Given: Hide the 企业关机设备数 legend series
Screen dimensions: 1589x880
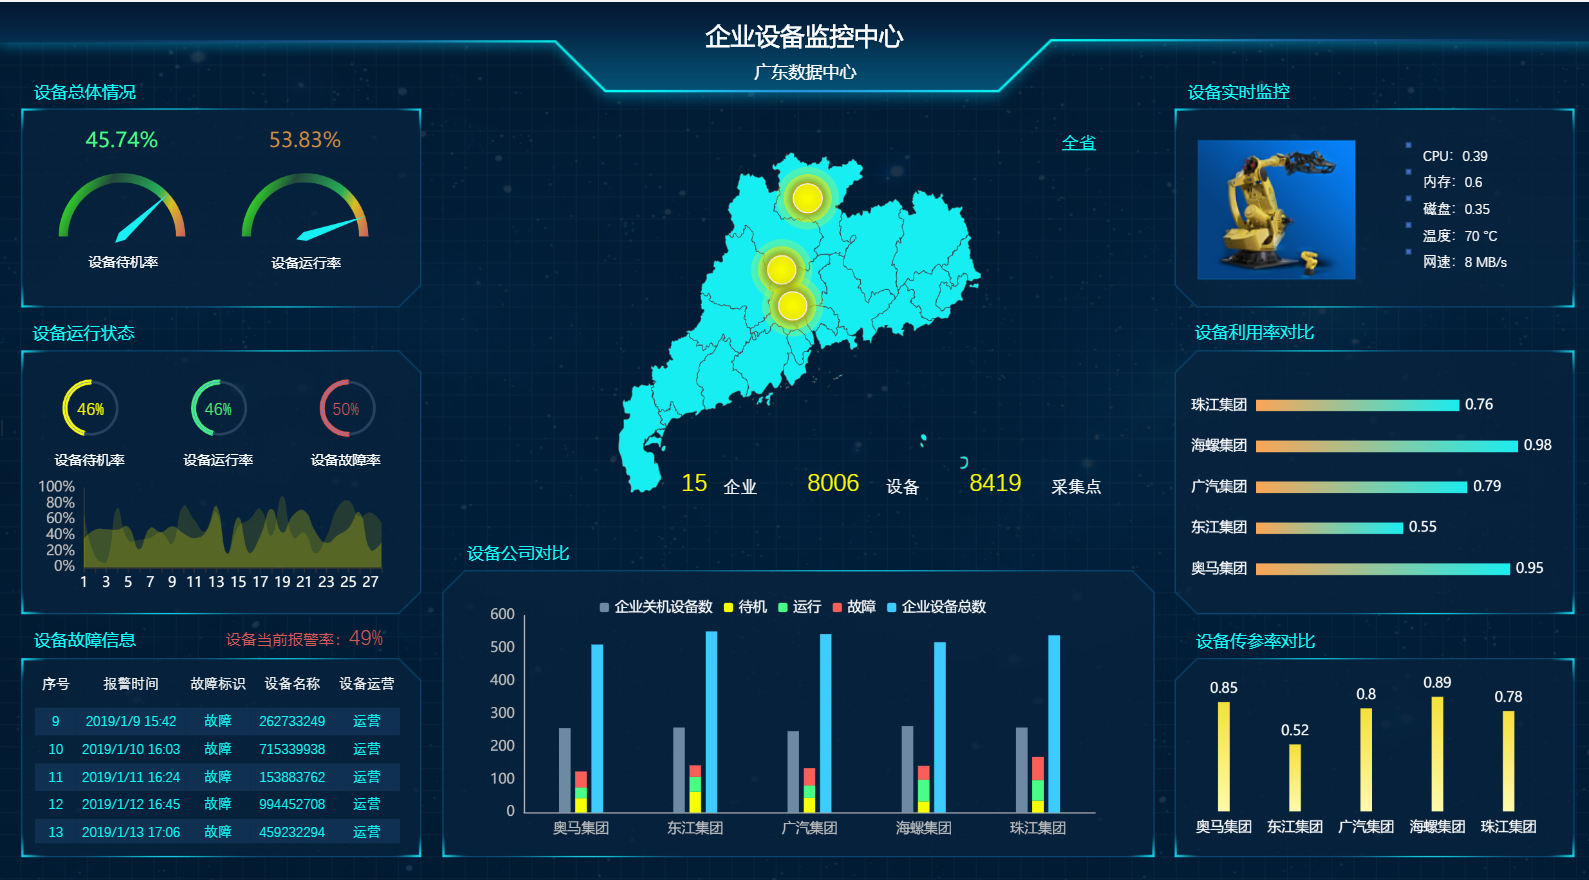Looking at the screenshot, I should coord(656,607).
